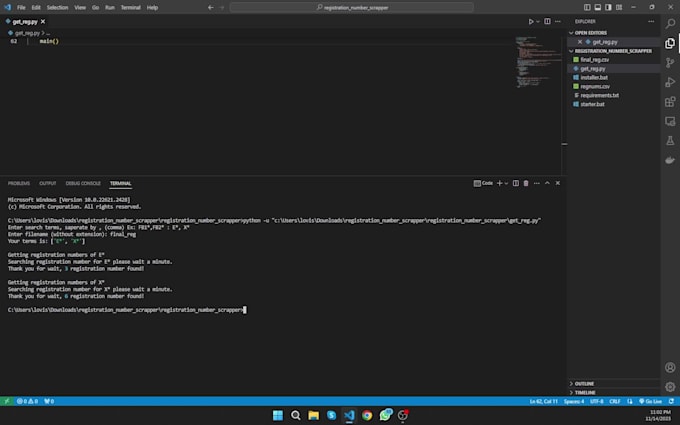Open the Go menu
Screen dimensions: 680x425
95,7
